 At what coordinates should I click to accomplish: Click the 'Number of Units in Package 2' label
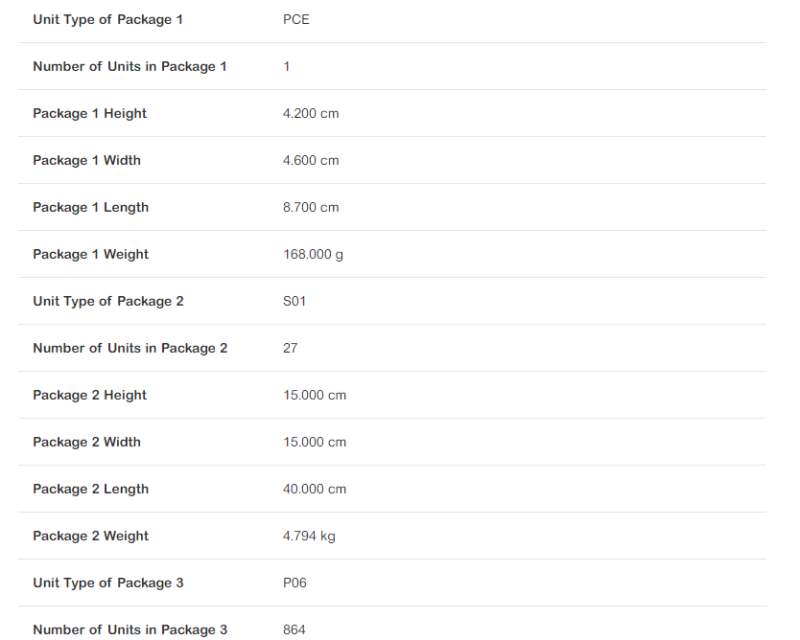pos(130,349)
